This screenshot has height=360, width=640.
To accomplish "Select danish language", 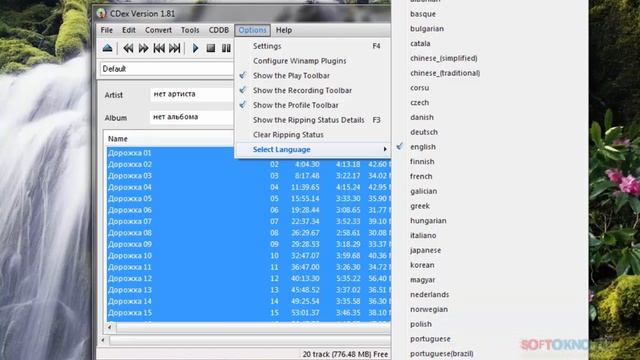I will tap(422, 117).
